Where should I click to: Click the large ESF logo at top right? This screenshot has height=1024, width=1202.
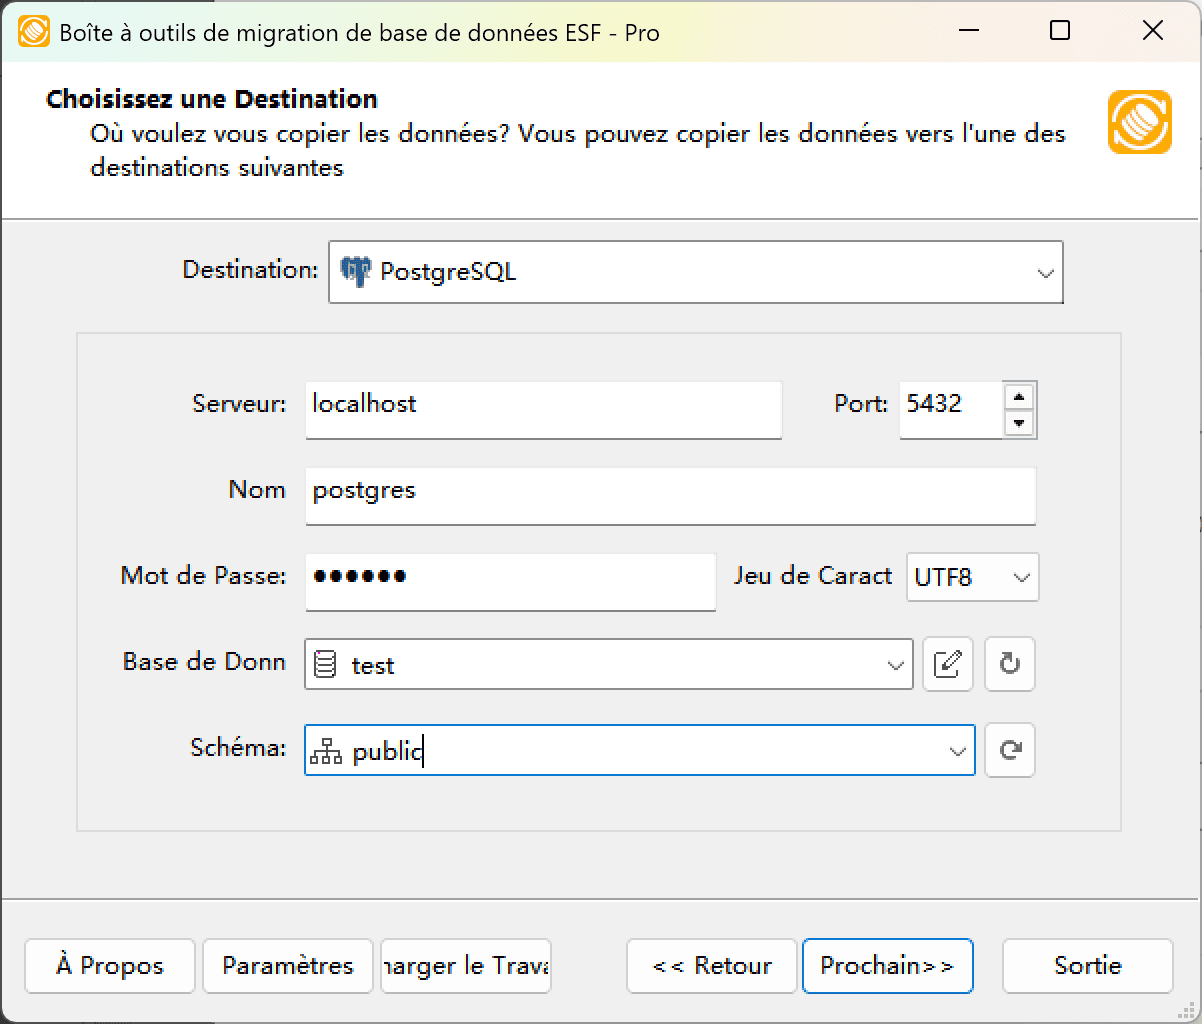coord(1139,121)
